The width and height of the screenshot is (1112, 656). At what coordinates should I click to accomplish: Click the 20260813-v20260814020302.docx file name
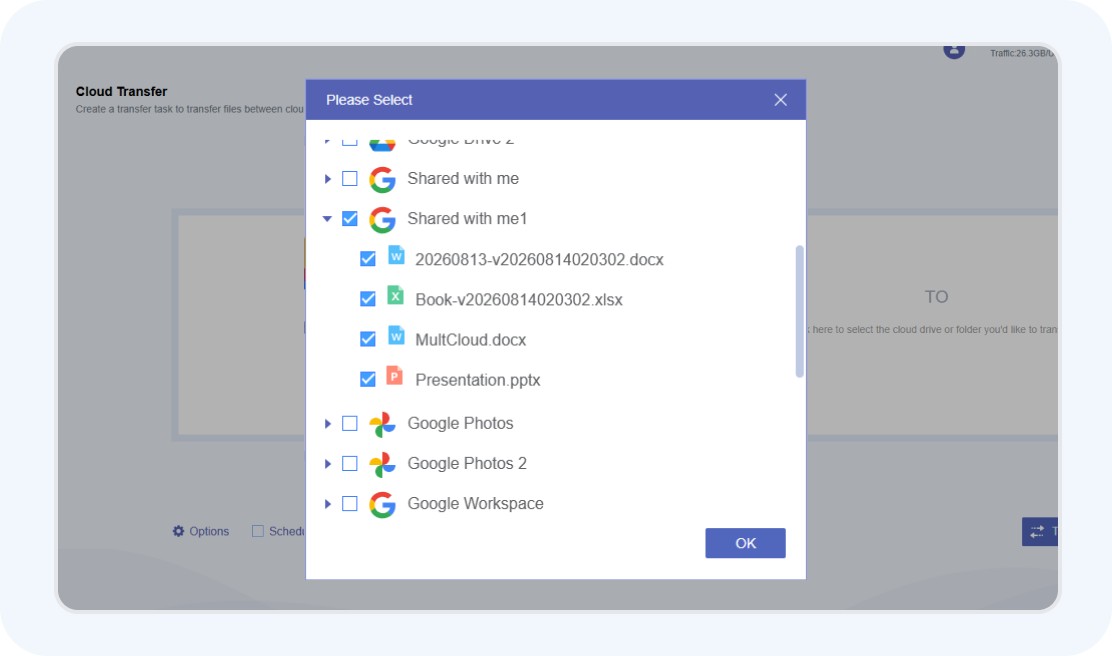(x=540, y=260)
